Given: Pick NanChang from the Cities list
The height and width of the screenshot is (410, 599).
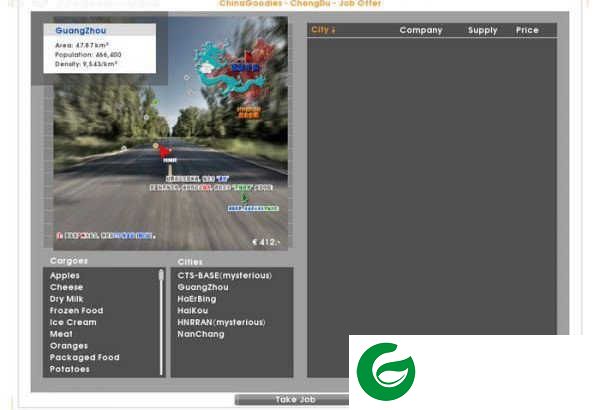Looking at the screenshot, I should 201,334.
